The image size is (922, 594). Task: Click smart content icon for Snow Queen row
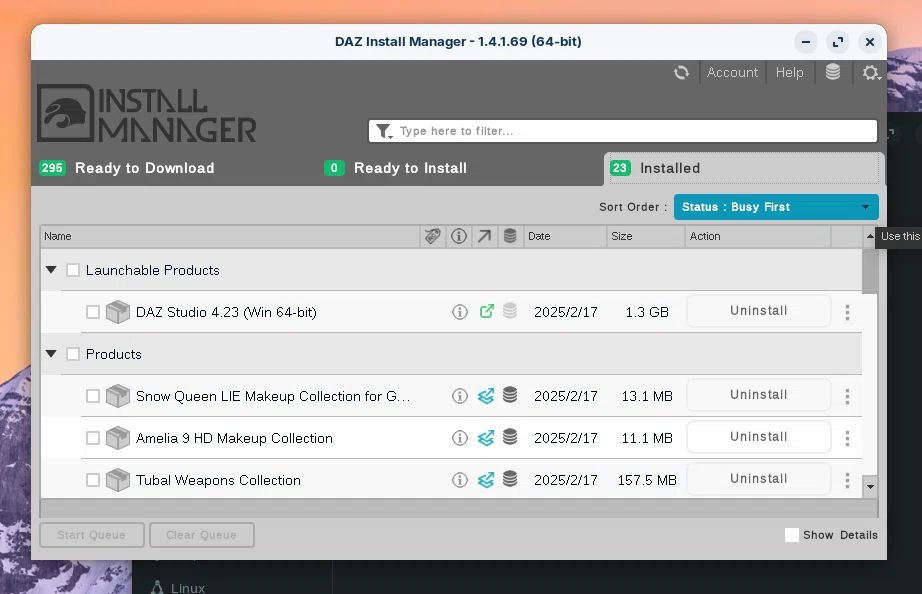486,396
